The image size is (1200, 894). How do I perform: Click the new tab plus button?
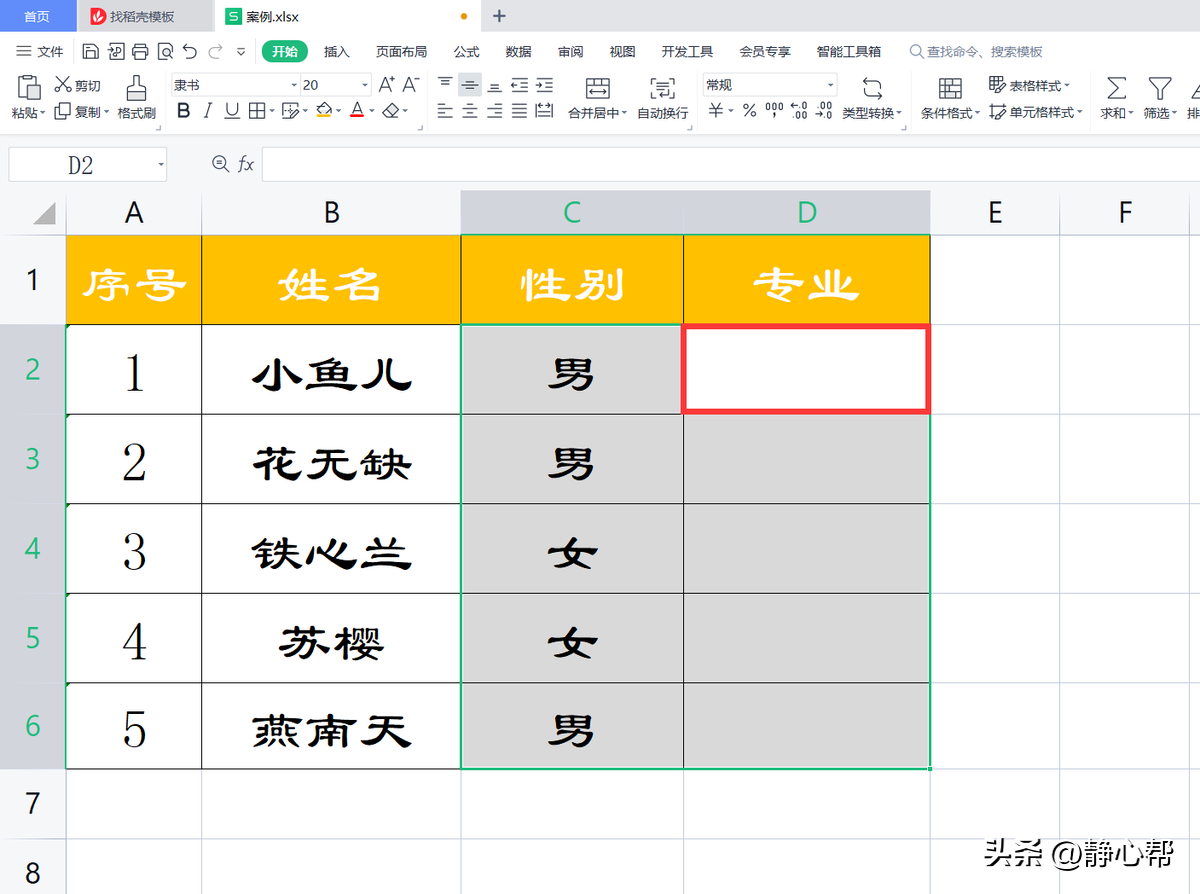pyautogui.click(x=500, y=16)
